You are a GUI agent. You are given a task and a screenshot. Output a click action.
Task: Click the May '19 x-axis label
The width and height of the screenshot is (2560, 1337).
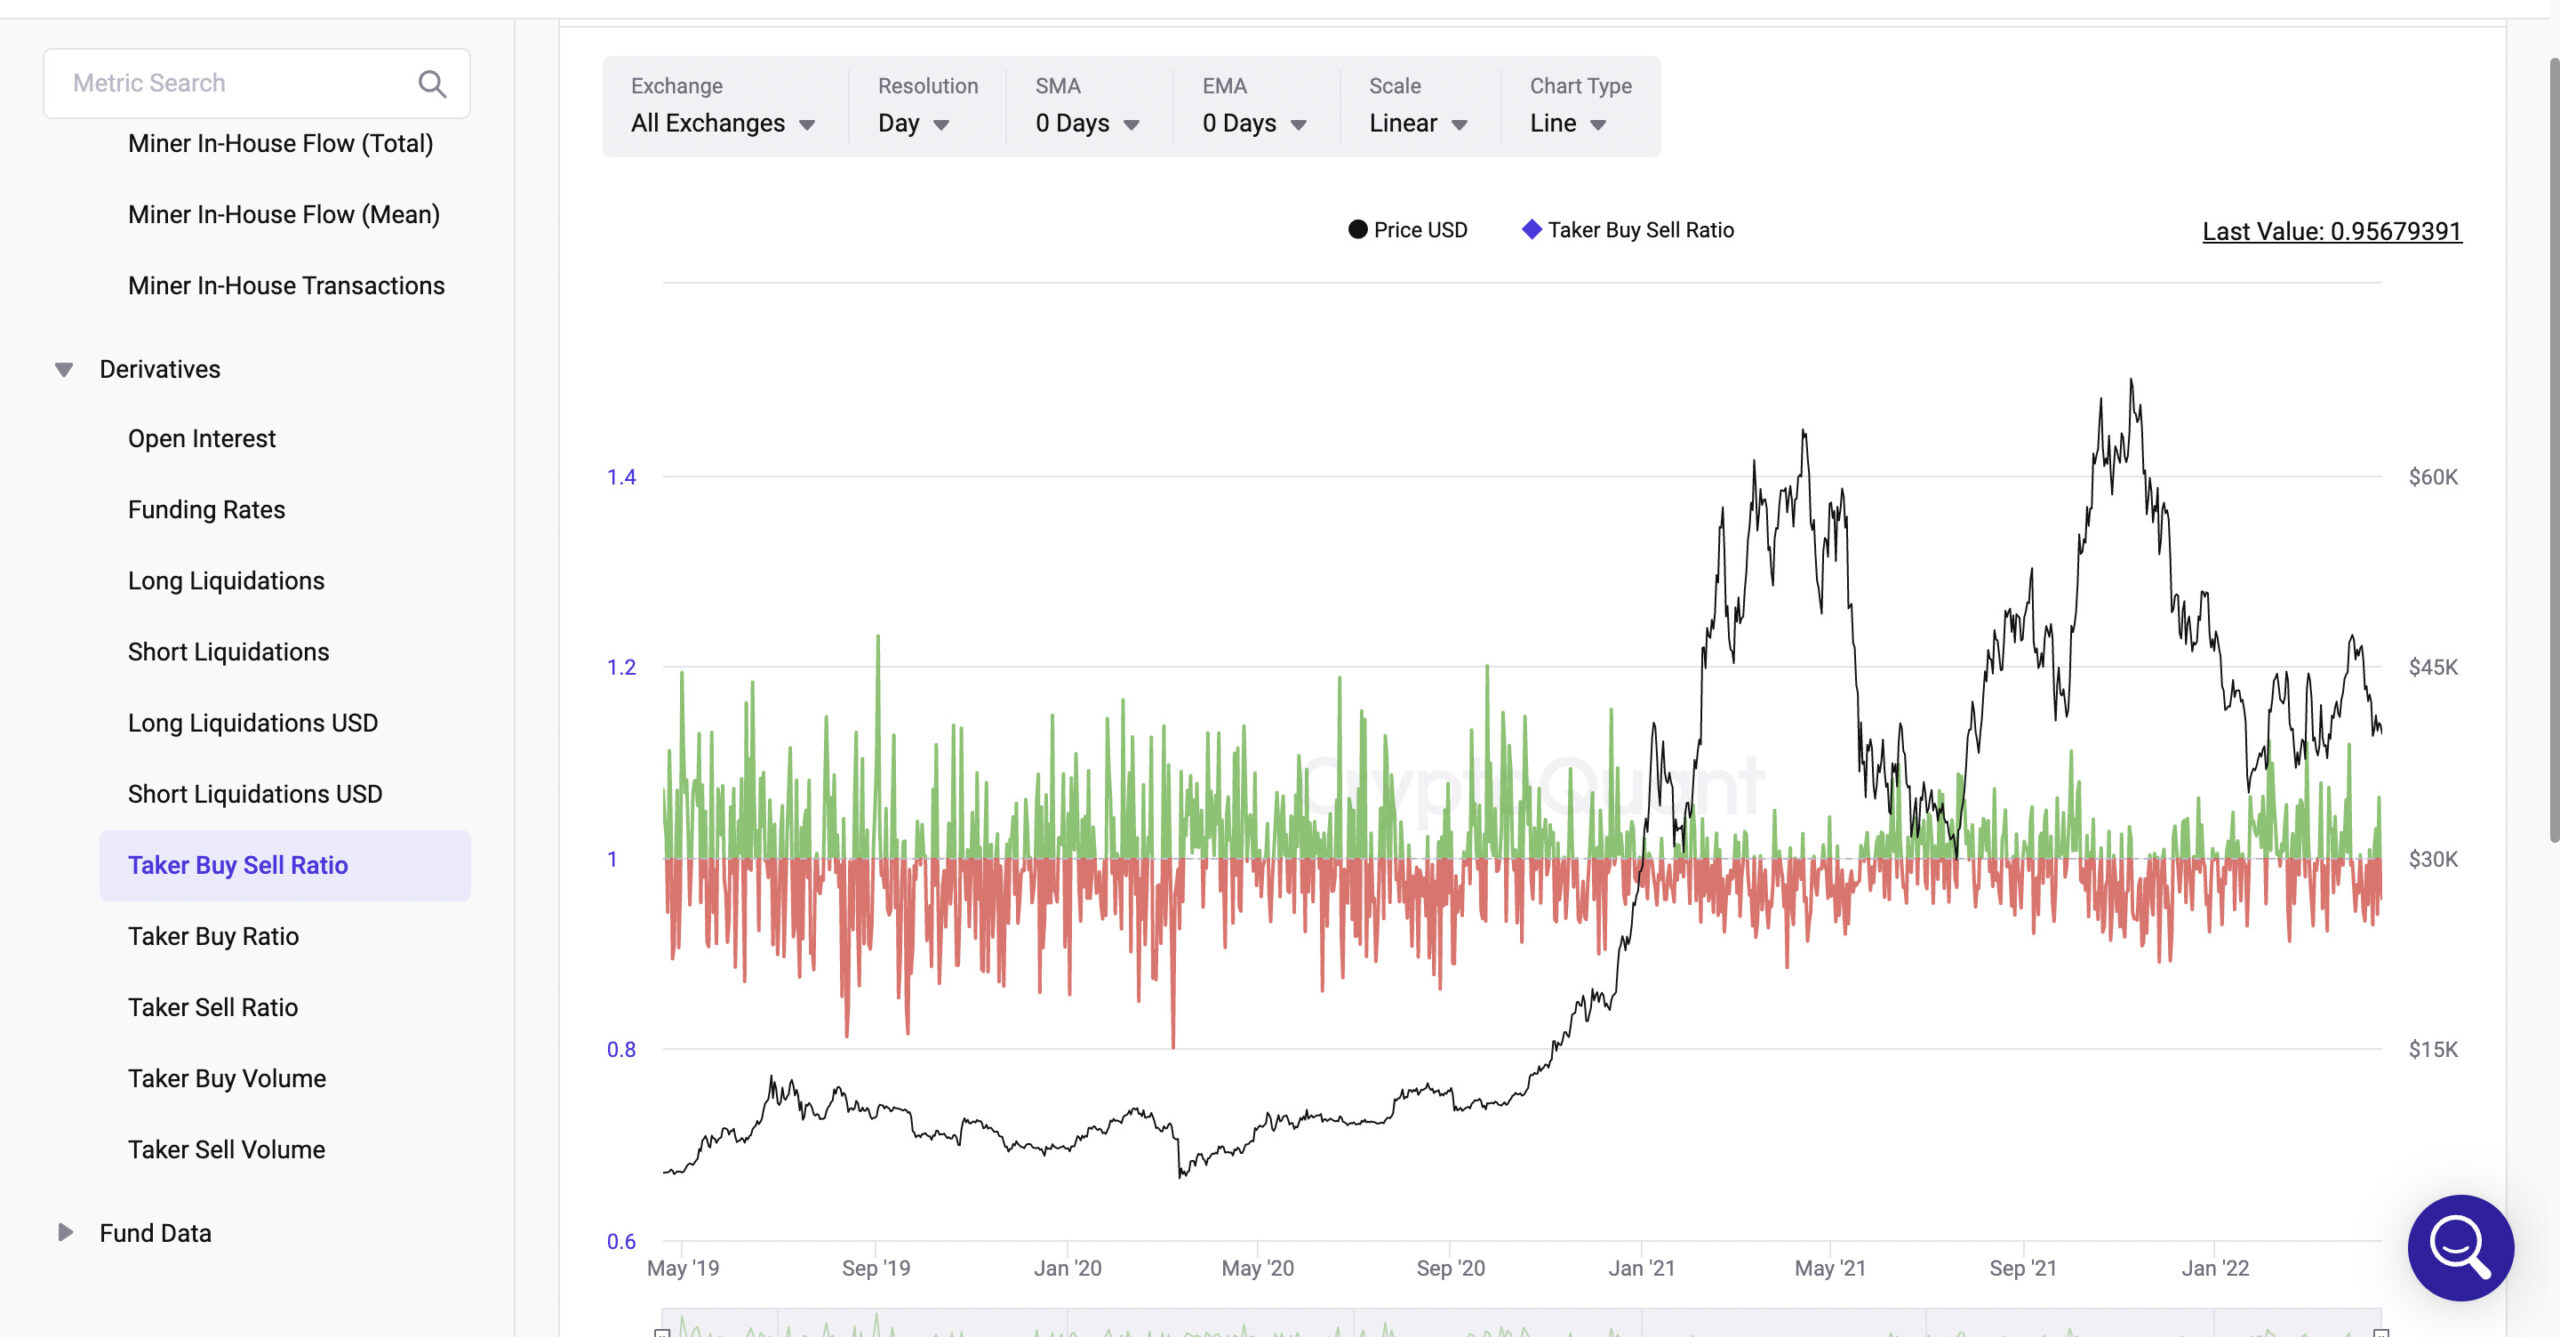click(x=683, y=1268)
